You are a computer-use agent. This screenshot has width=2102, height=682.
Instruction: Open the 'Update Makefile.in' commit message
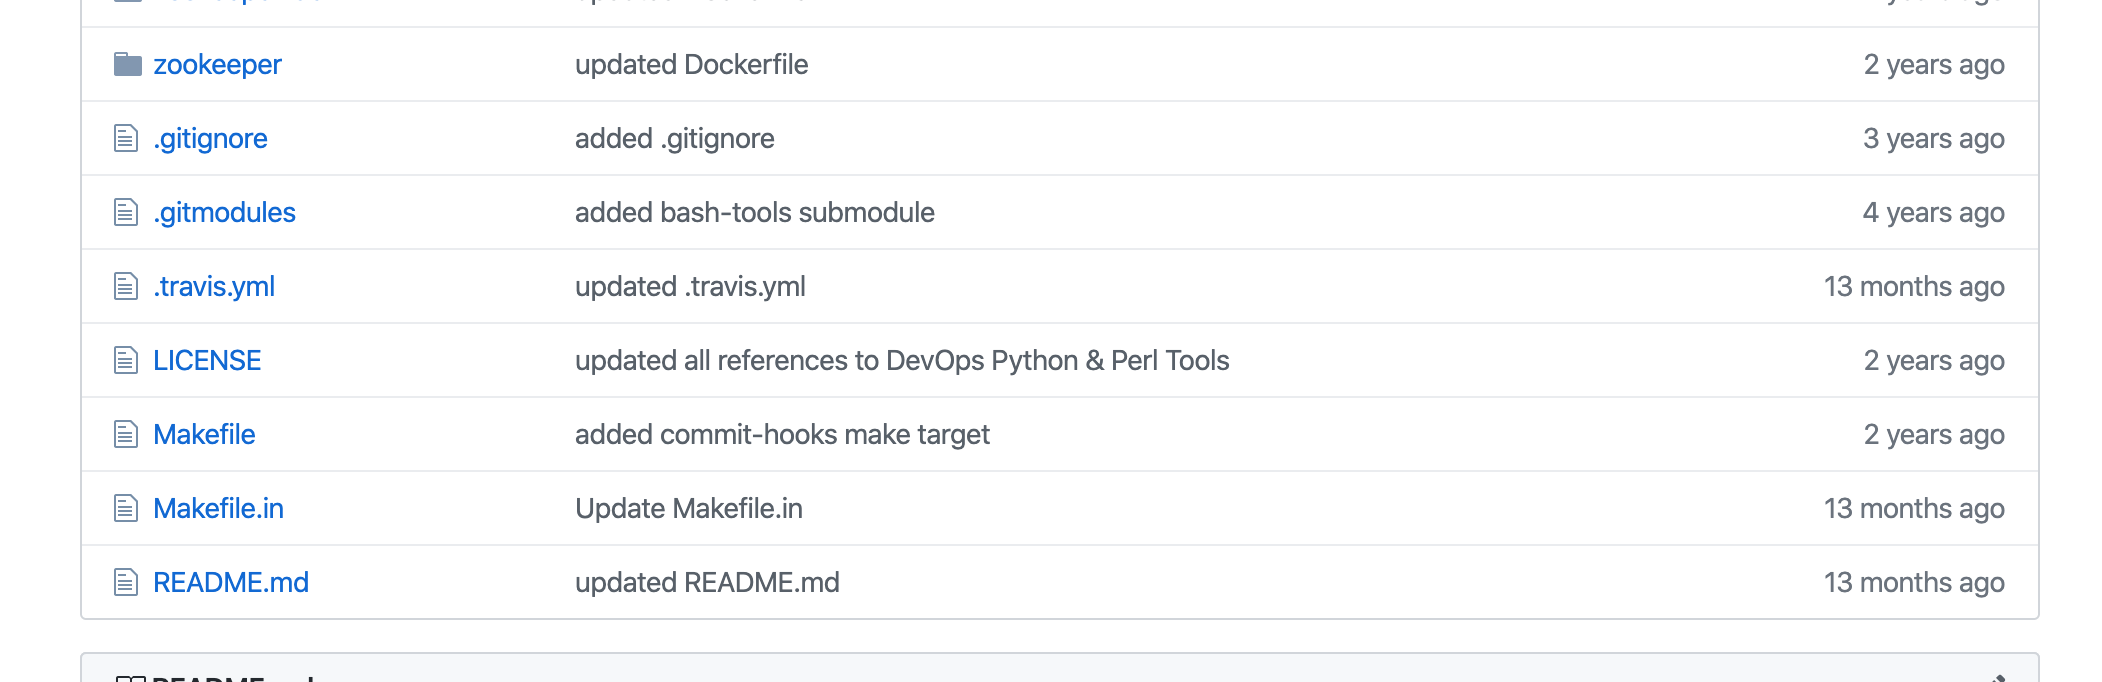coord(689,508)
